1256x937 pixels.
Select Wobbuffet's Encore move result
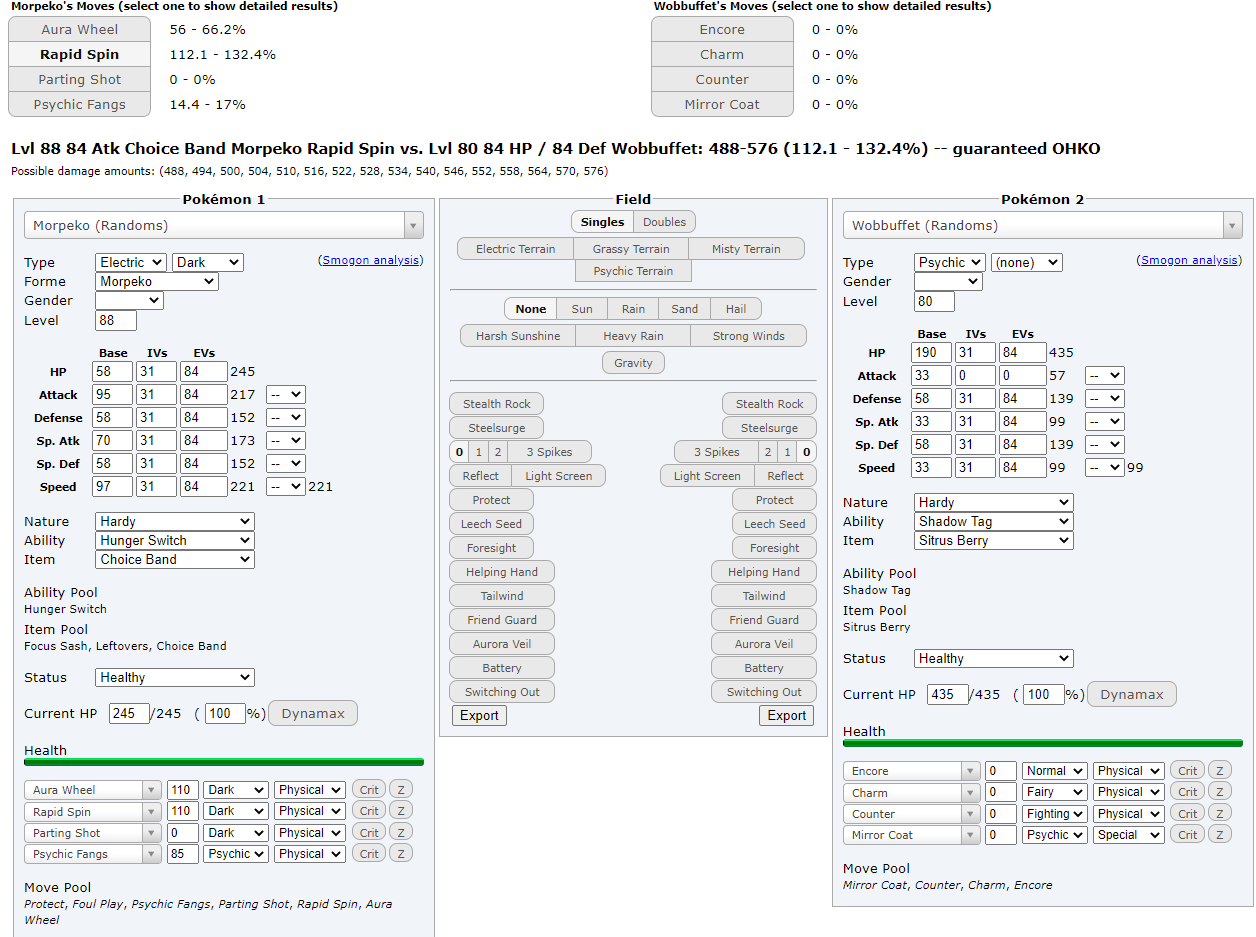tap(722, 29)
